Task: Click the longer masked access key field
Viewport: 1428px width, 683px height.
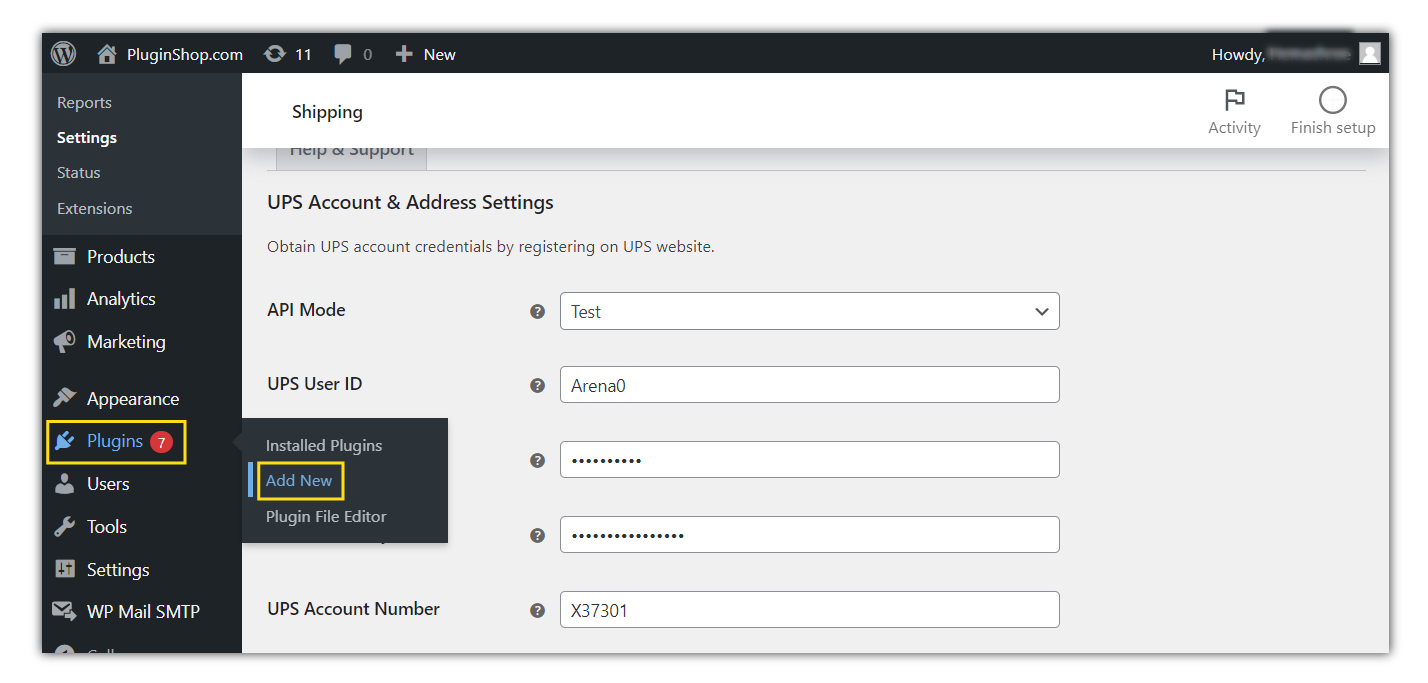Action: pos(809,534)
